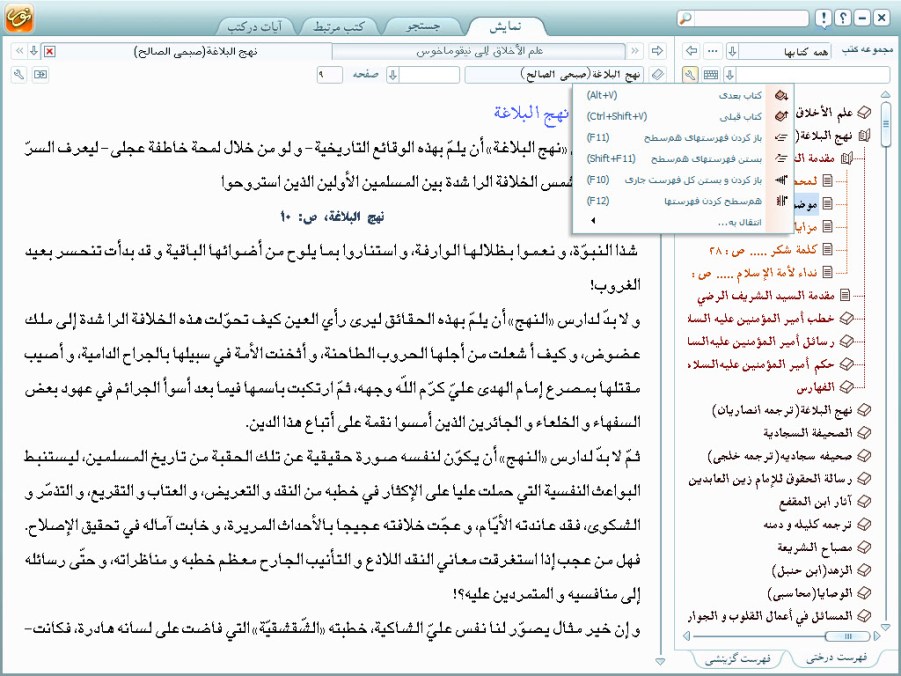Select حكم أمير المؤمنين tree item
This screenshot has width=901, height=676.
tap(760, 364)
